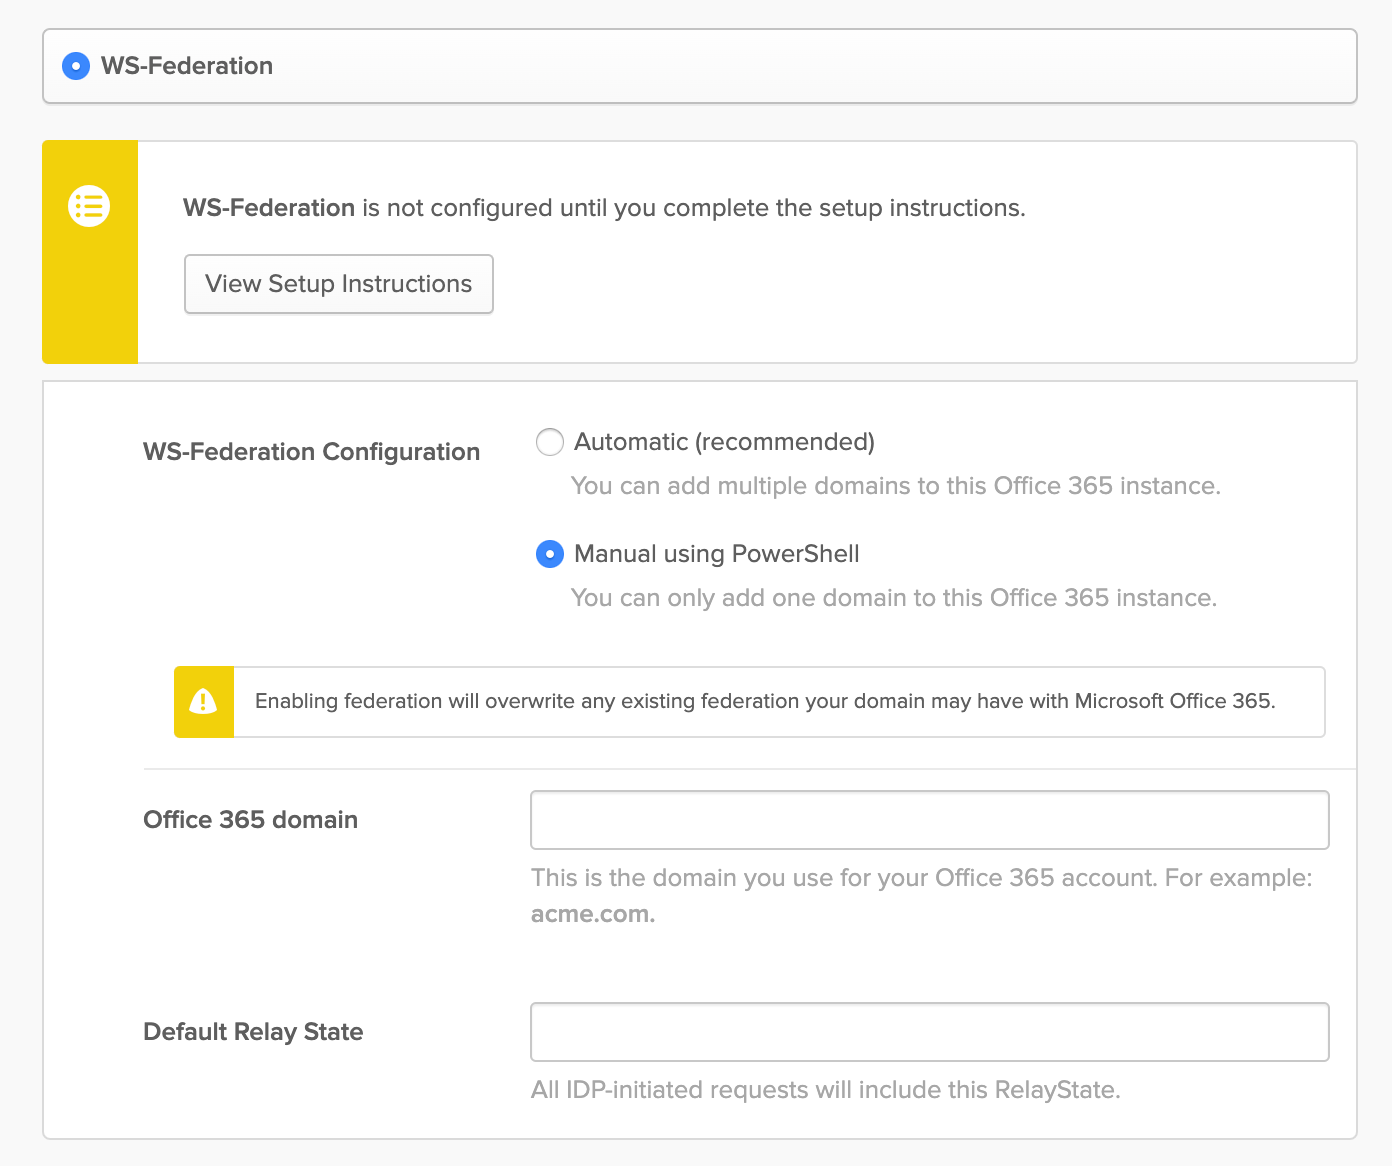Click the Automatic (recommended) label text

click(x=724, y=442)
